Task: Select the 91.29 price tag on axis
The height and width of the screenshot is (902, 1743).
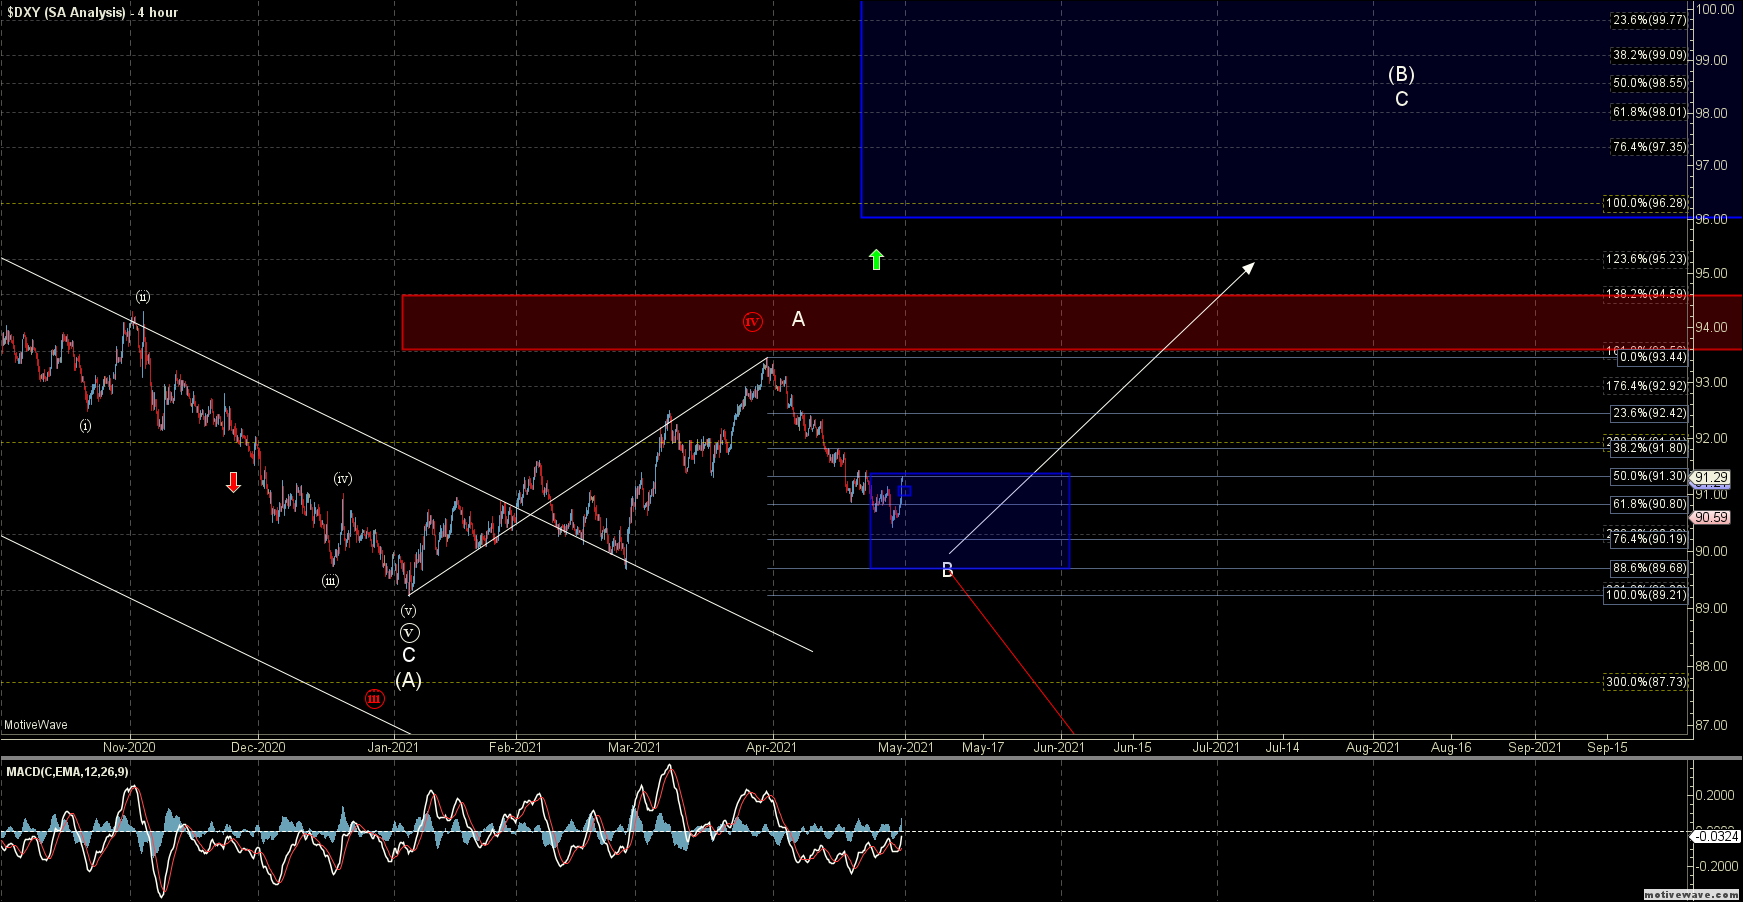Action: (x=1710, y=478)
